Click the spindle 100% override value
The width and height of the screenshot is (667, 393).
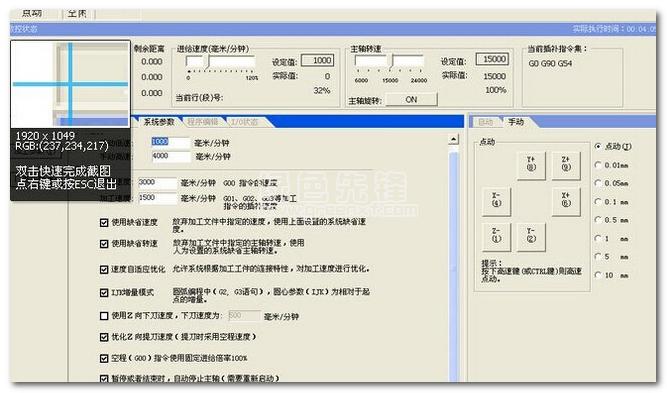coord(496,90)
